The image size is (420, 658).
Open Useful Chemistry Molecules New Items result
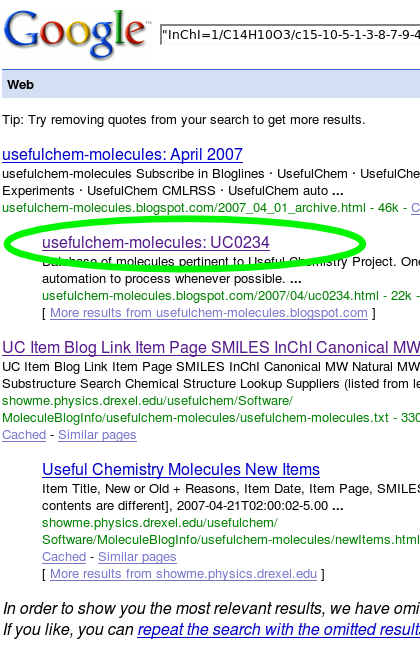click(x=181, y=470)
